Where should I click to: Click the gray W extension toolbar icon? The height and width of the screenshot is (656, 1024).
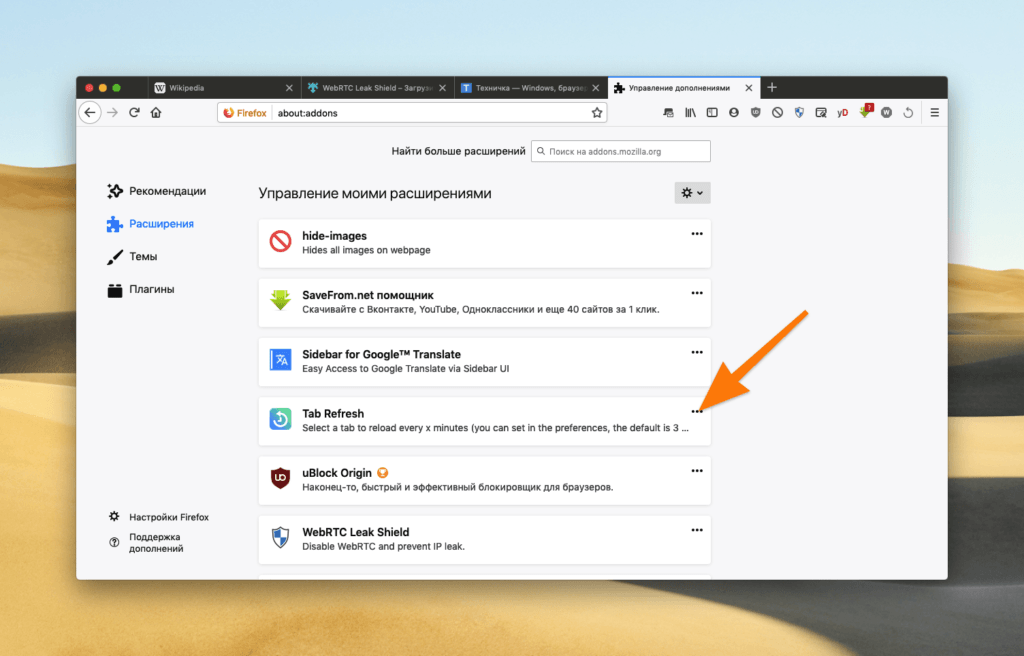[886, 112]
